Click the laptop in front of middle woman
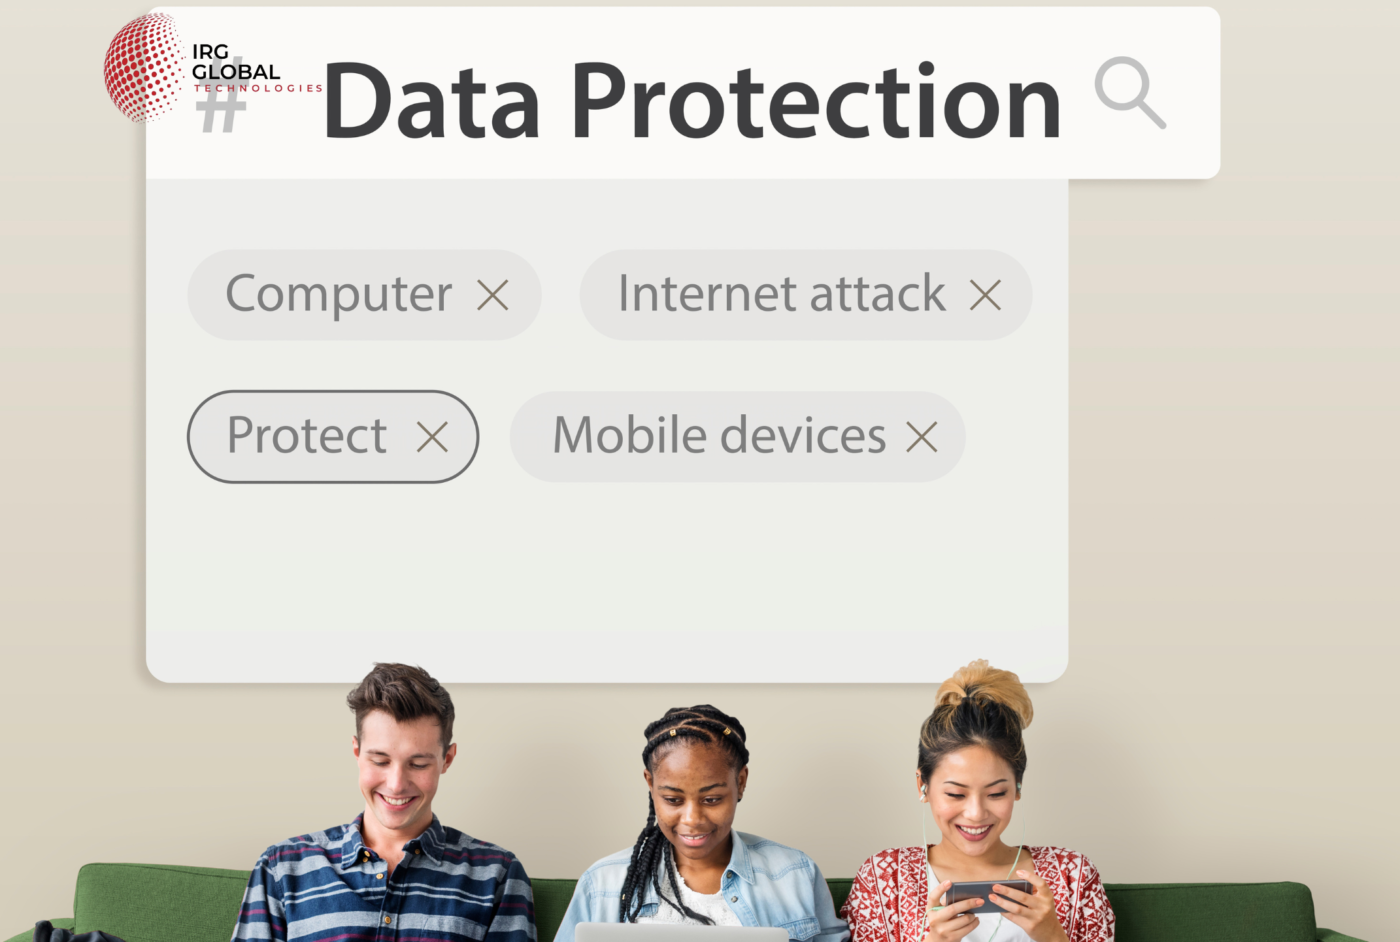 tap(682, 933)
